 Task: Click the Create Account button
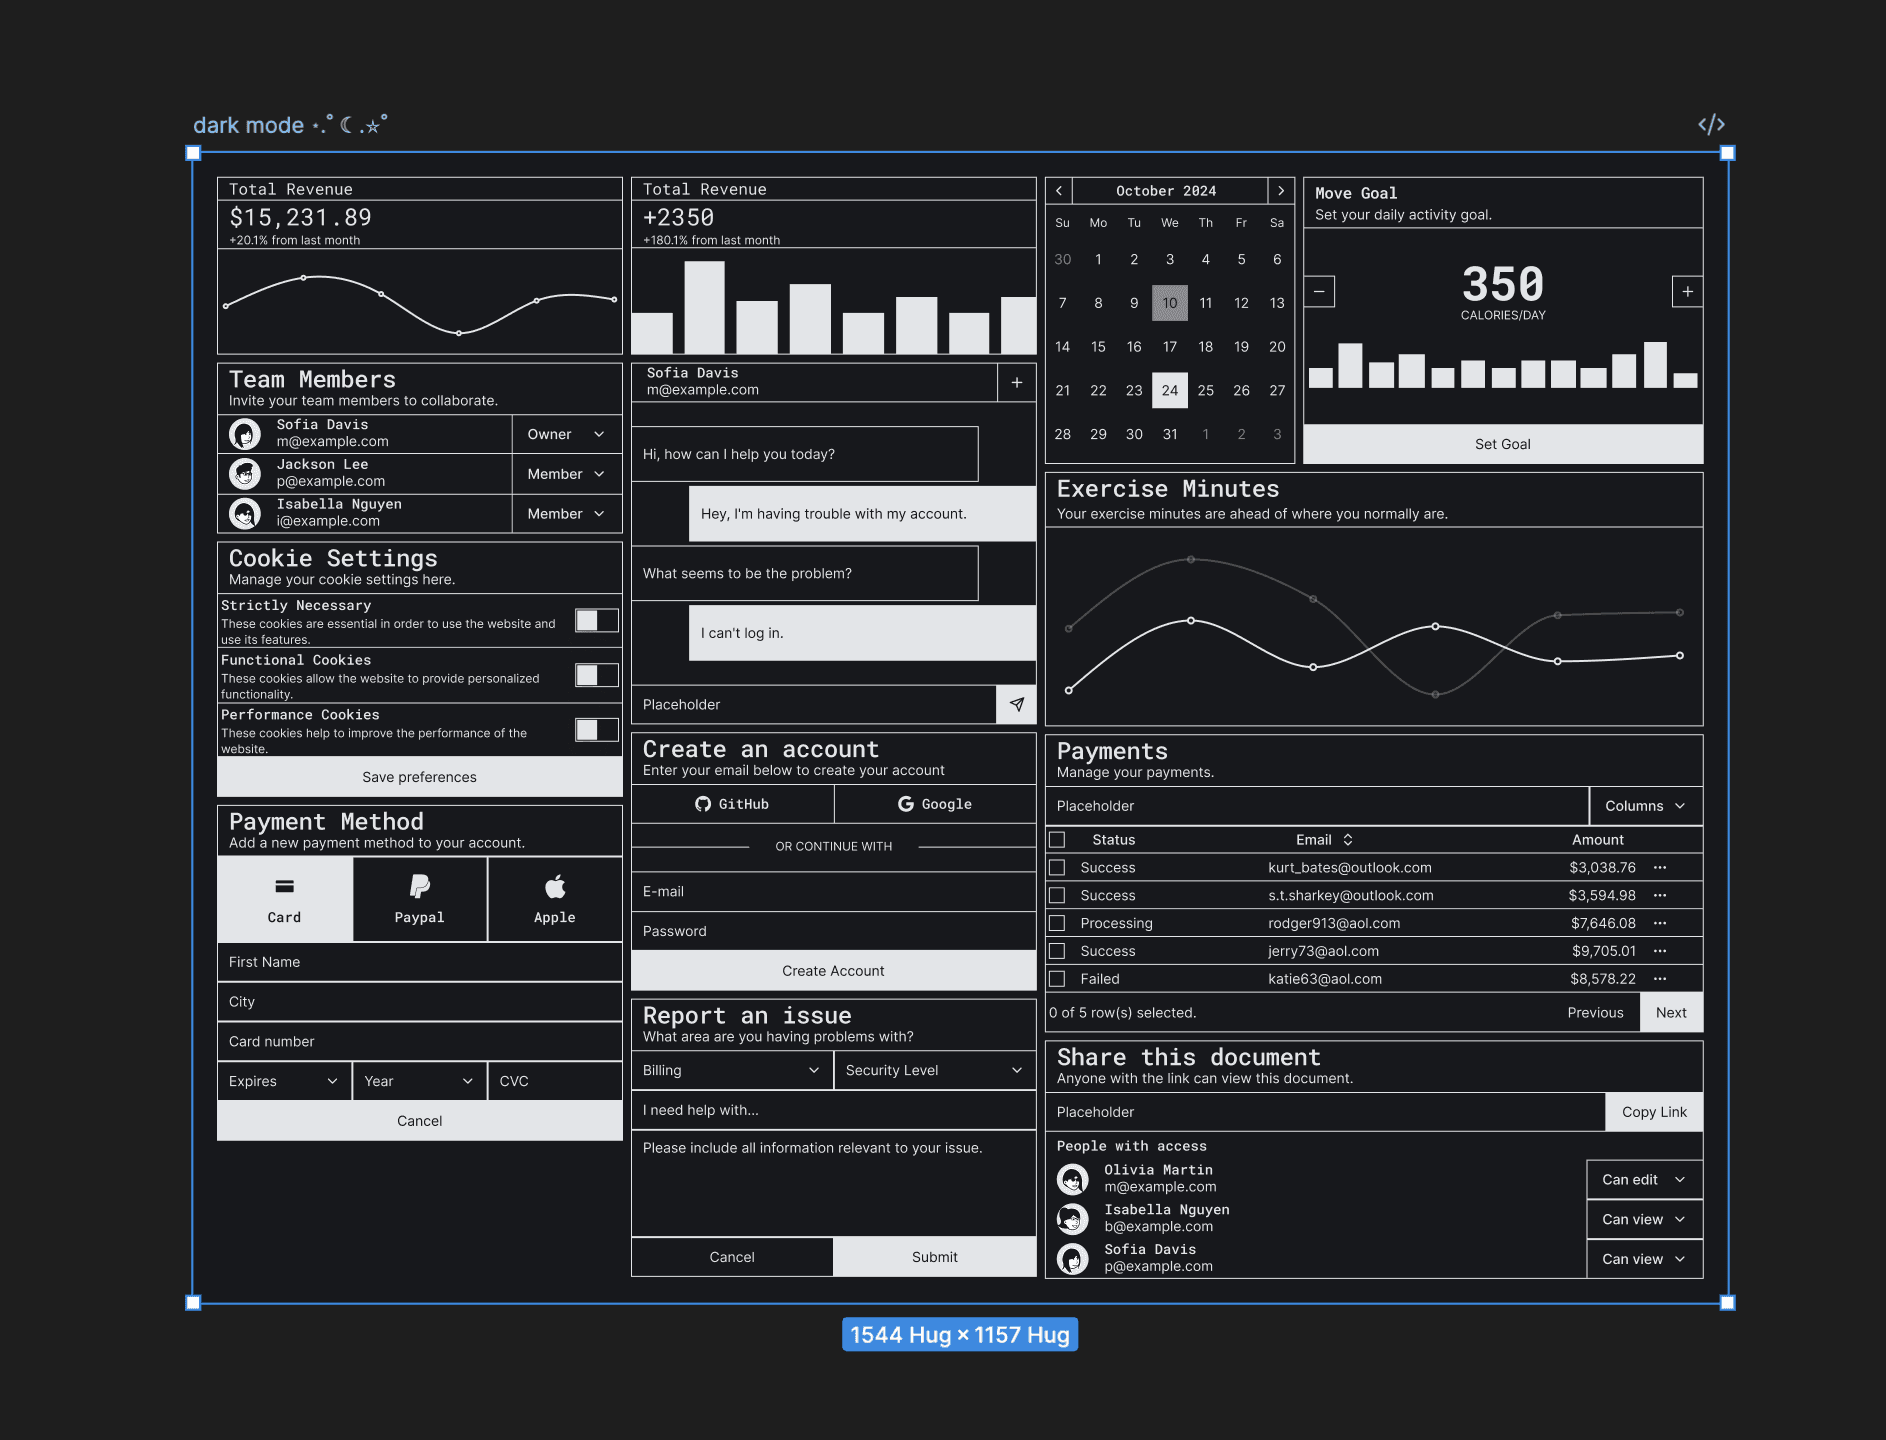(x=833, y=970)
